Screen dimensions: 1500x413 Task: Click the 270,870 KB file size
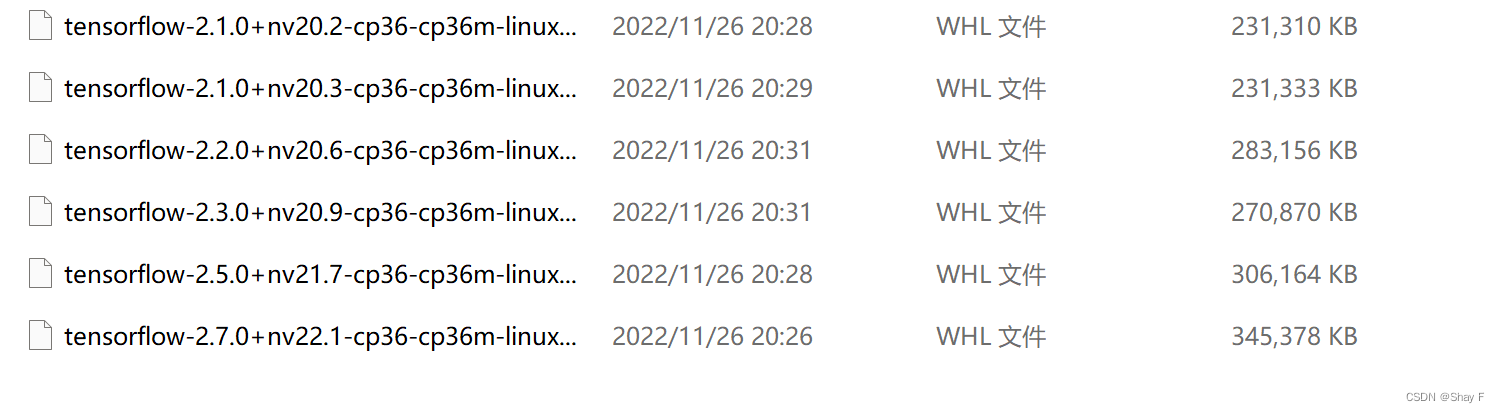click(x=1294, y=213)
